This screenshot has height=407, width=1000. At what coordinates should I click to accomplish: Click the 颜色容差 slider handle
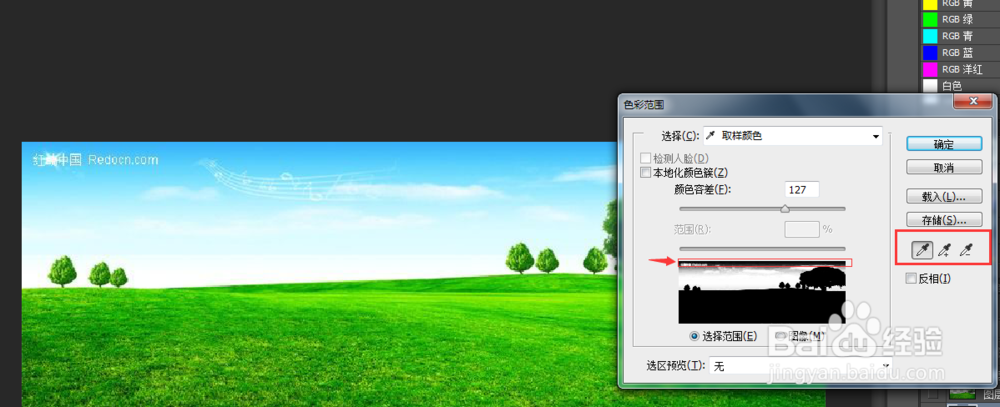coord(785,209)
